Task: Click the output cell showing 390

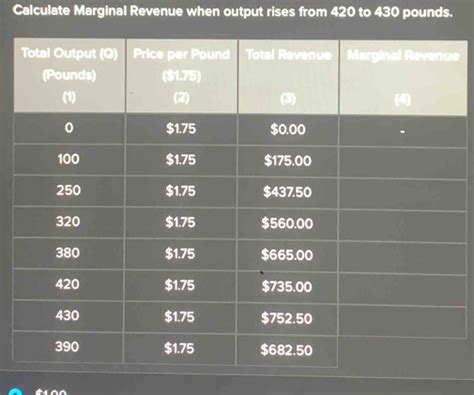Action: pyautogui.click(x=67, y=347)
